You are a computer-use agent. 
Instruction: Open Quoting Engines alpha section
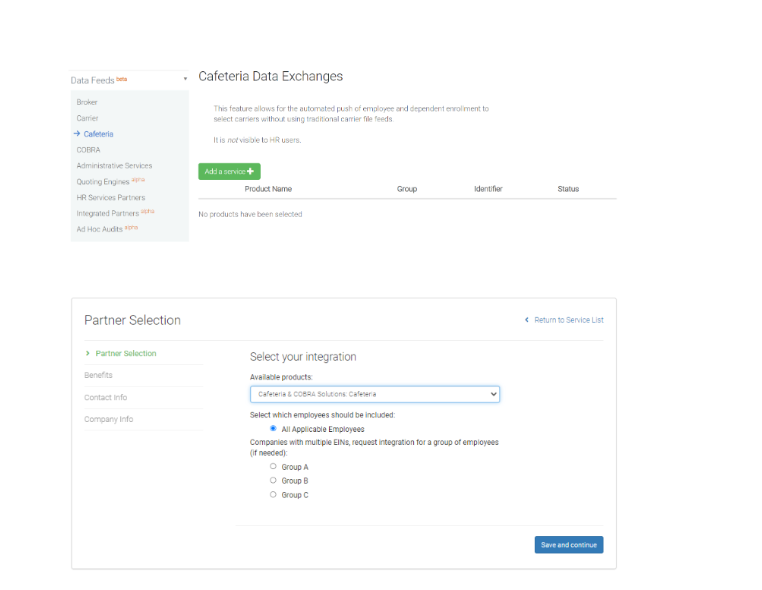(105, 182)
